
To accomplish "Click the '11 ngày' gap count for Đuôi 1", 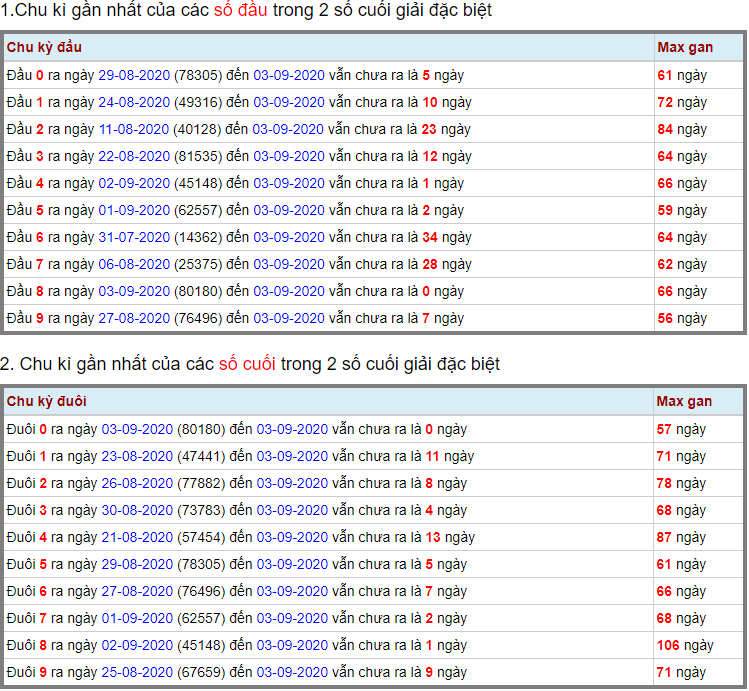I will pos(450,456).
